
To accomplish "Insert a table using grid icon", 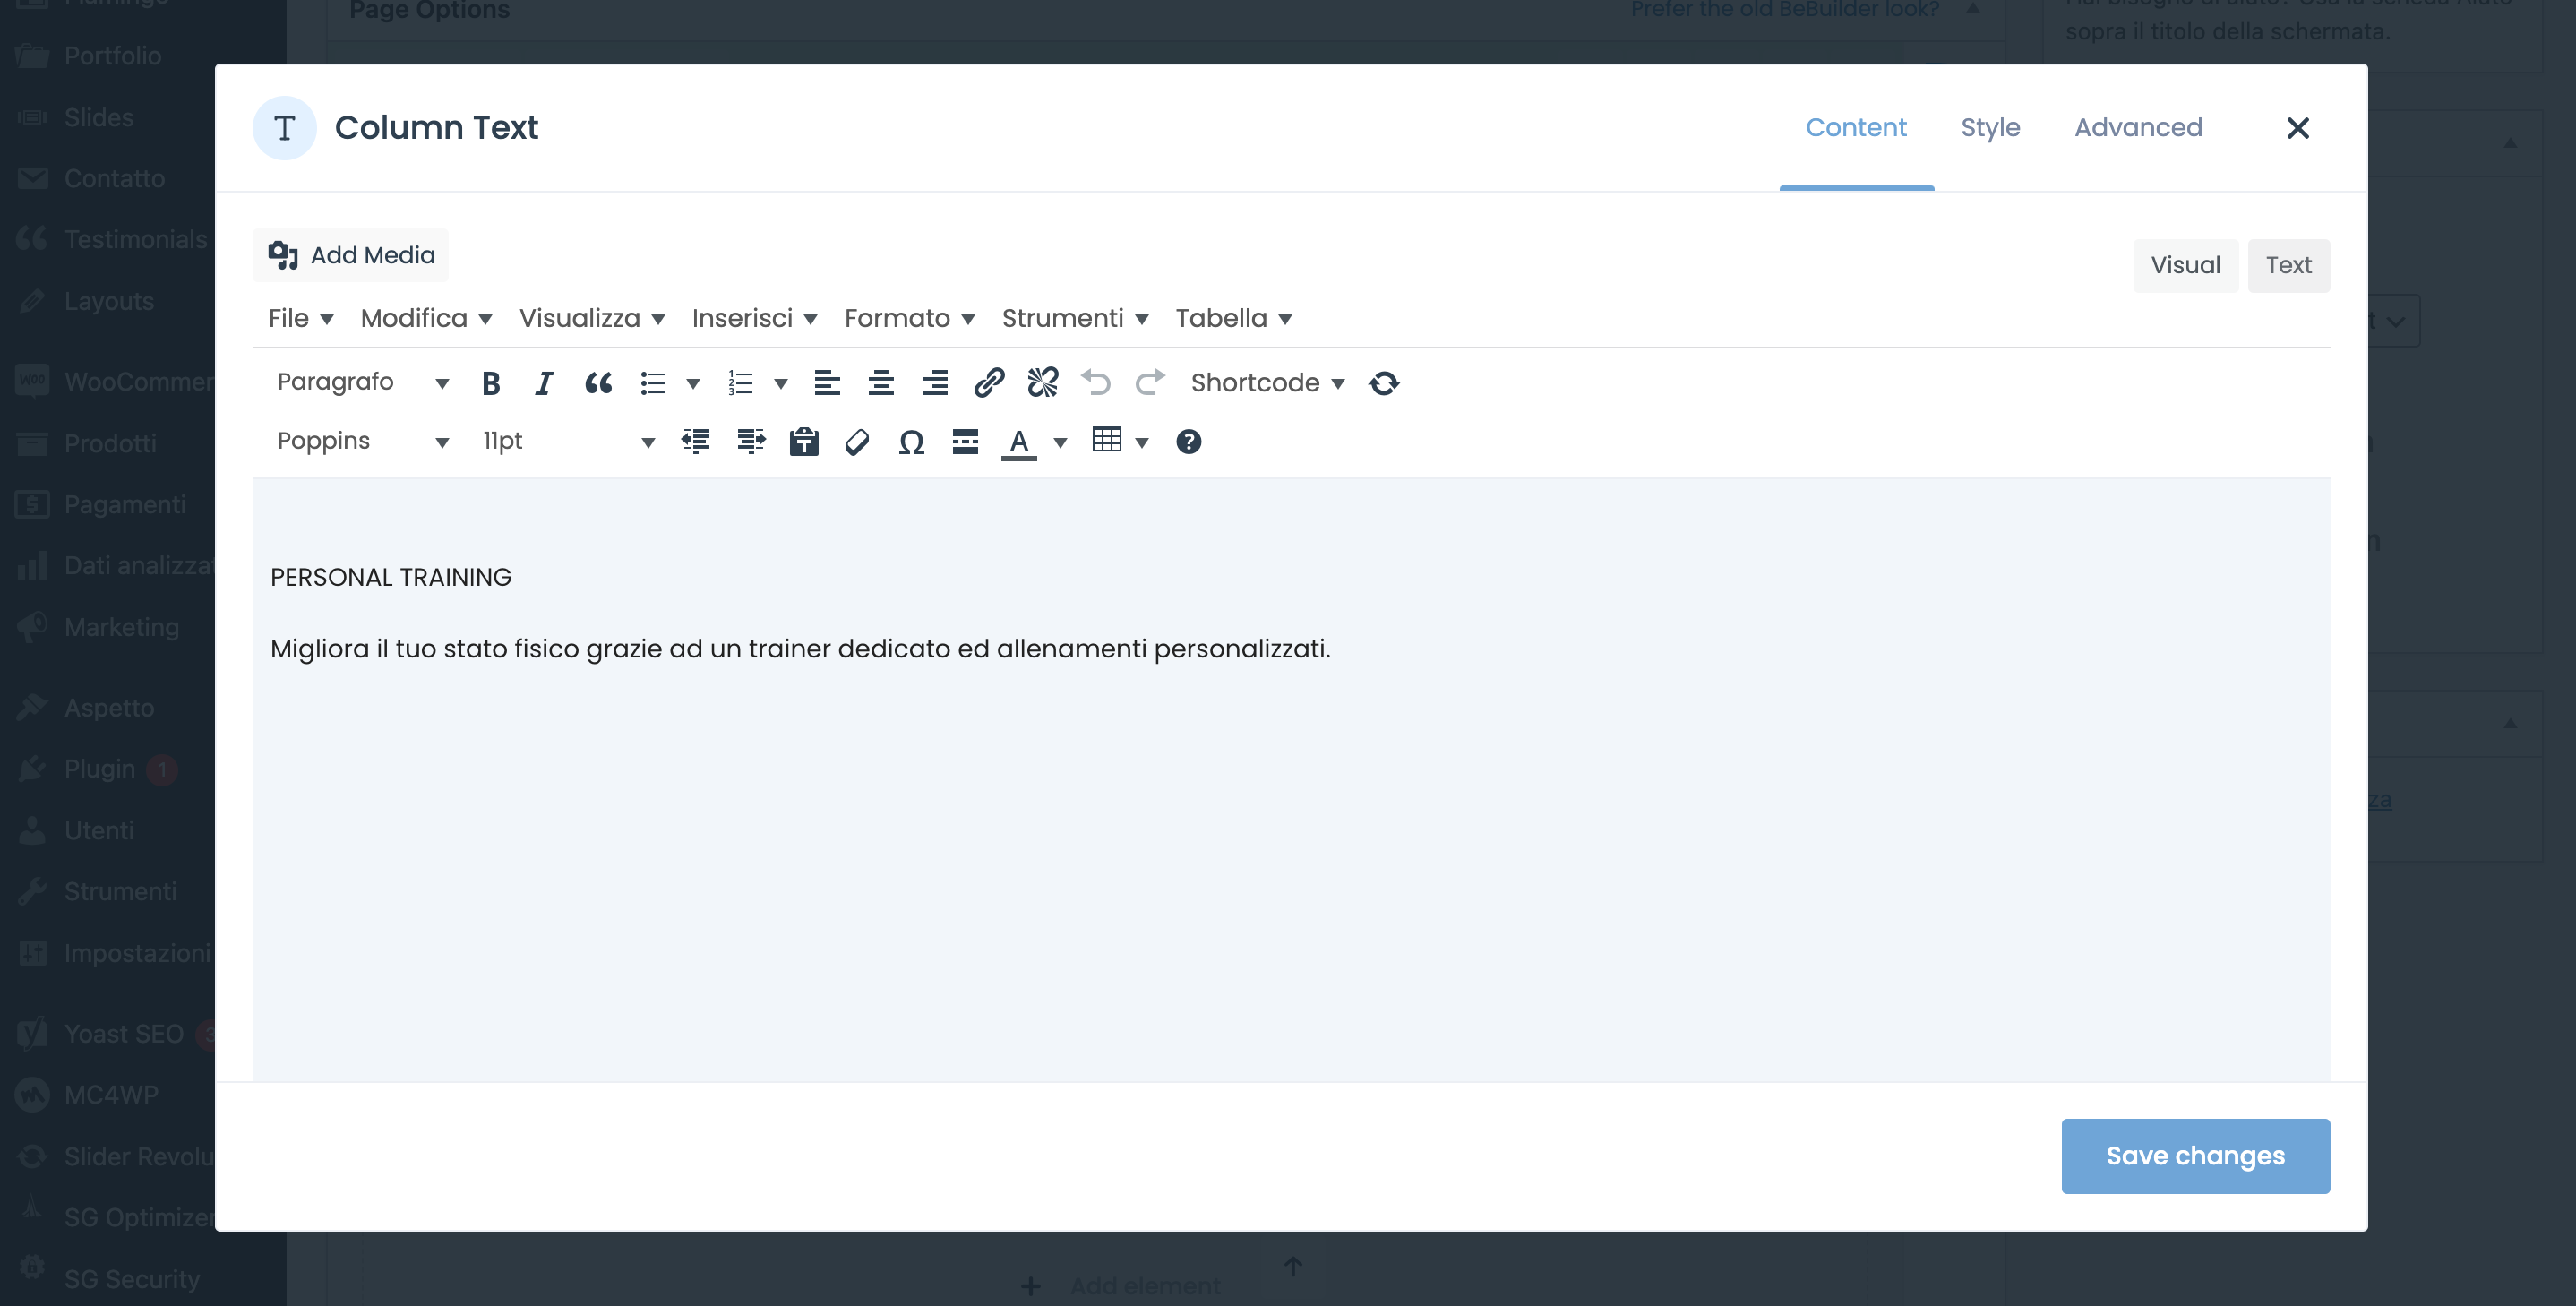I will click(x=1107, y=440).
